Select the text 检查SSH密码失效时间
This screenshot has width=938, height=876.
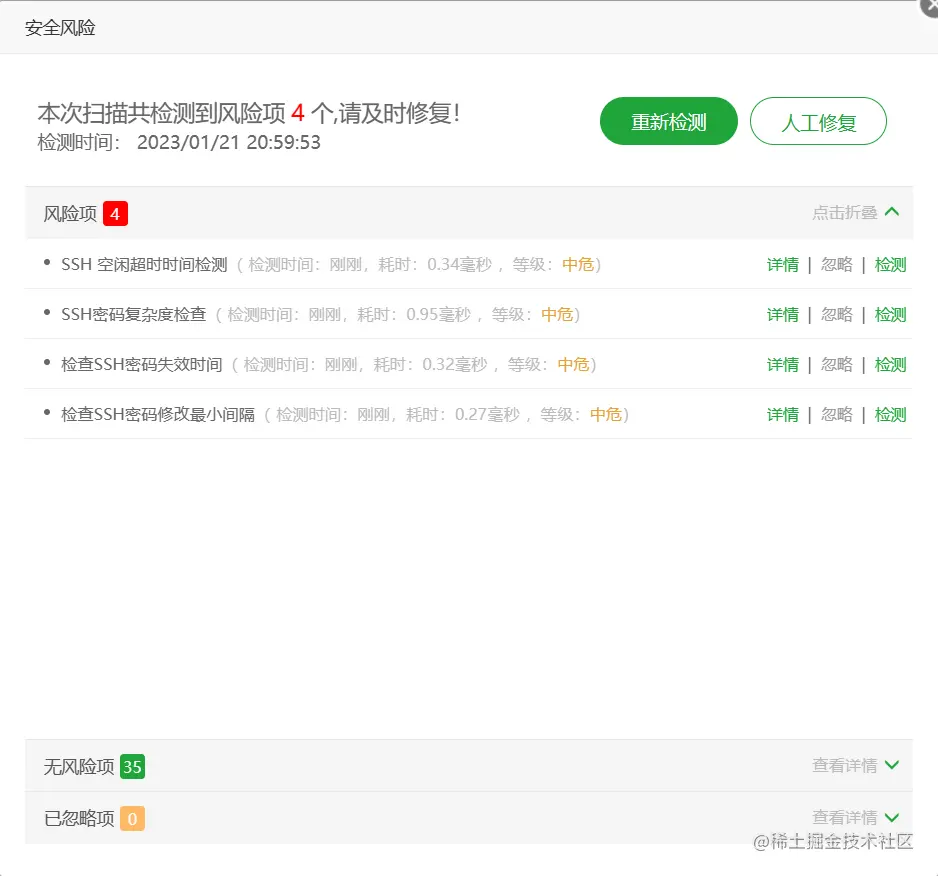142,364
